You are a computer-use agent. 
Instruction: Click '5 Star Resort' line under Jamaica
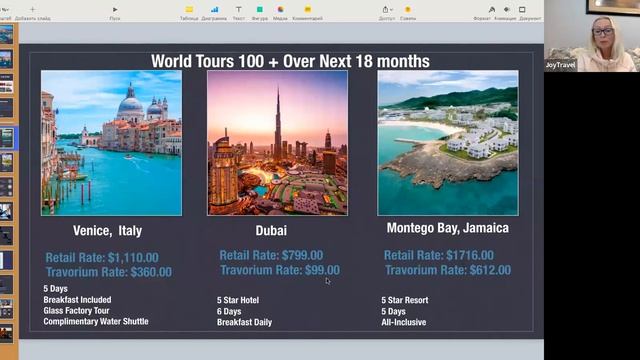pos(405,300)
